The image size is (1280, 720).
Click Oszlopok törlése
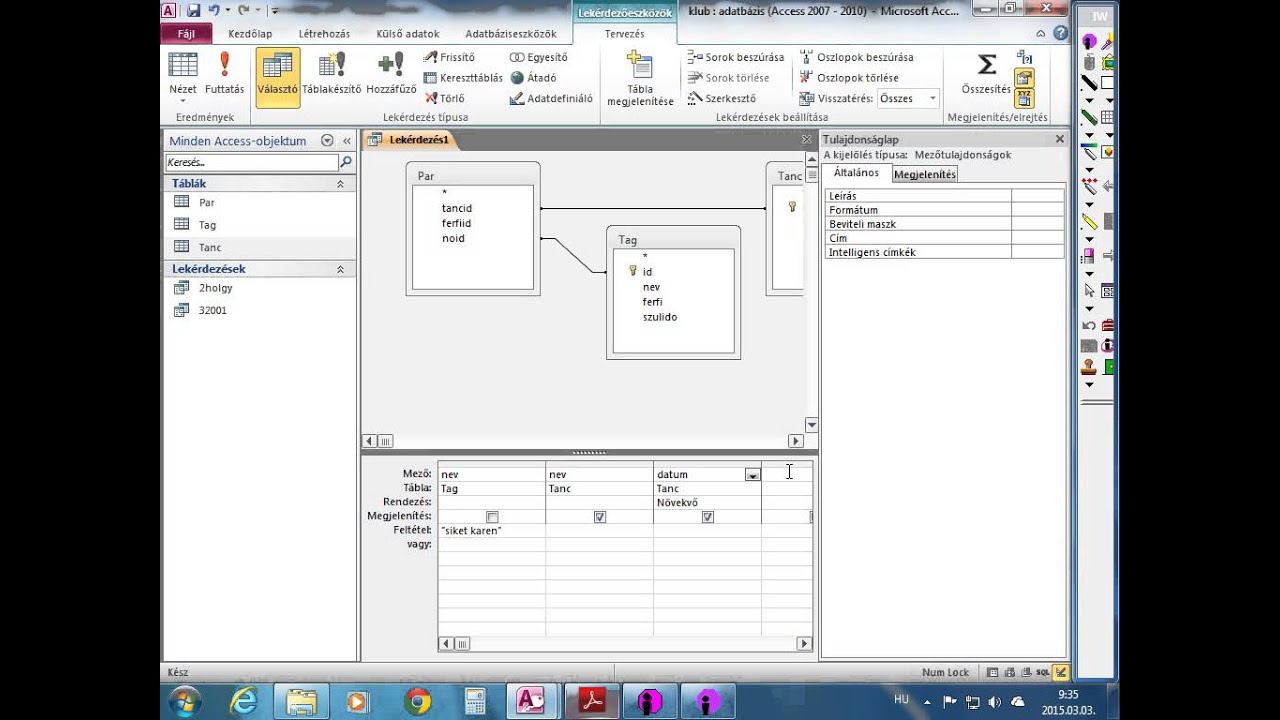click(x=849, y=78)
